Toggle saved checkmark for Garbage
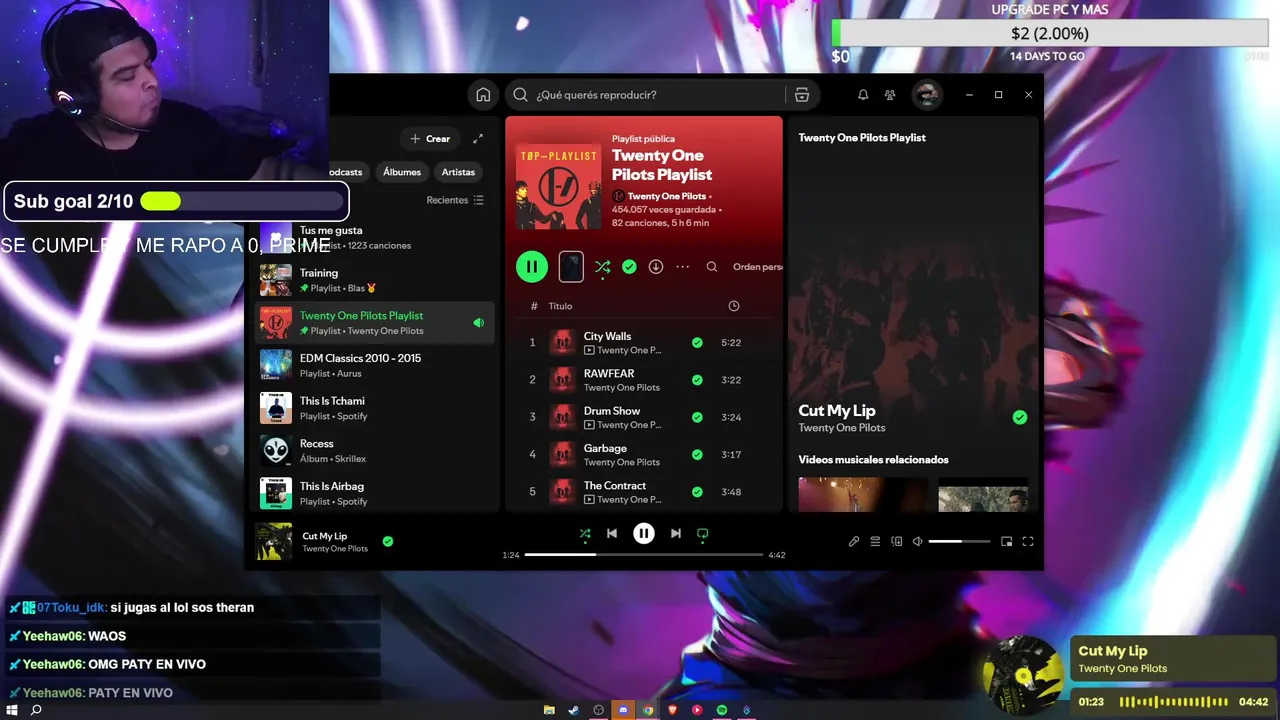 point(697,454)
